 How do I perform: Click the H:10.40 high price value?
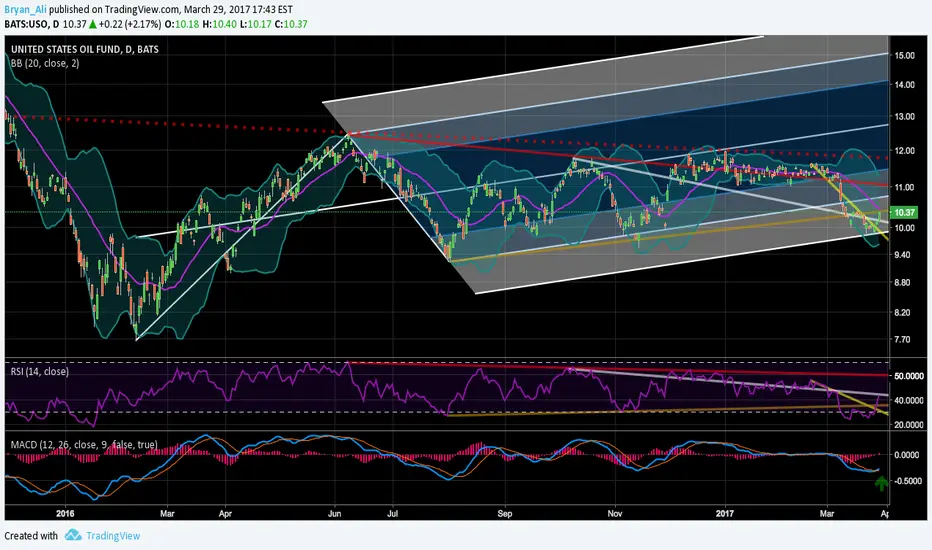point(219,24)
